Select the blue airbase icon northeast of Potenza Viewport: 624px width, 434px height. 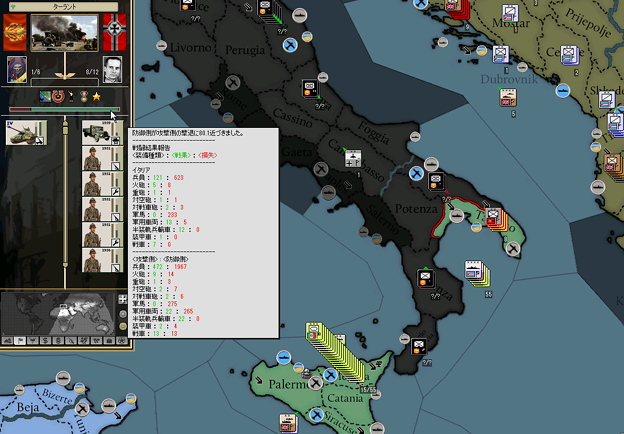pos(416,173)
